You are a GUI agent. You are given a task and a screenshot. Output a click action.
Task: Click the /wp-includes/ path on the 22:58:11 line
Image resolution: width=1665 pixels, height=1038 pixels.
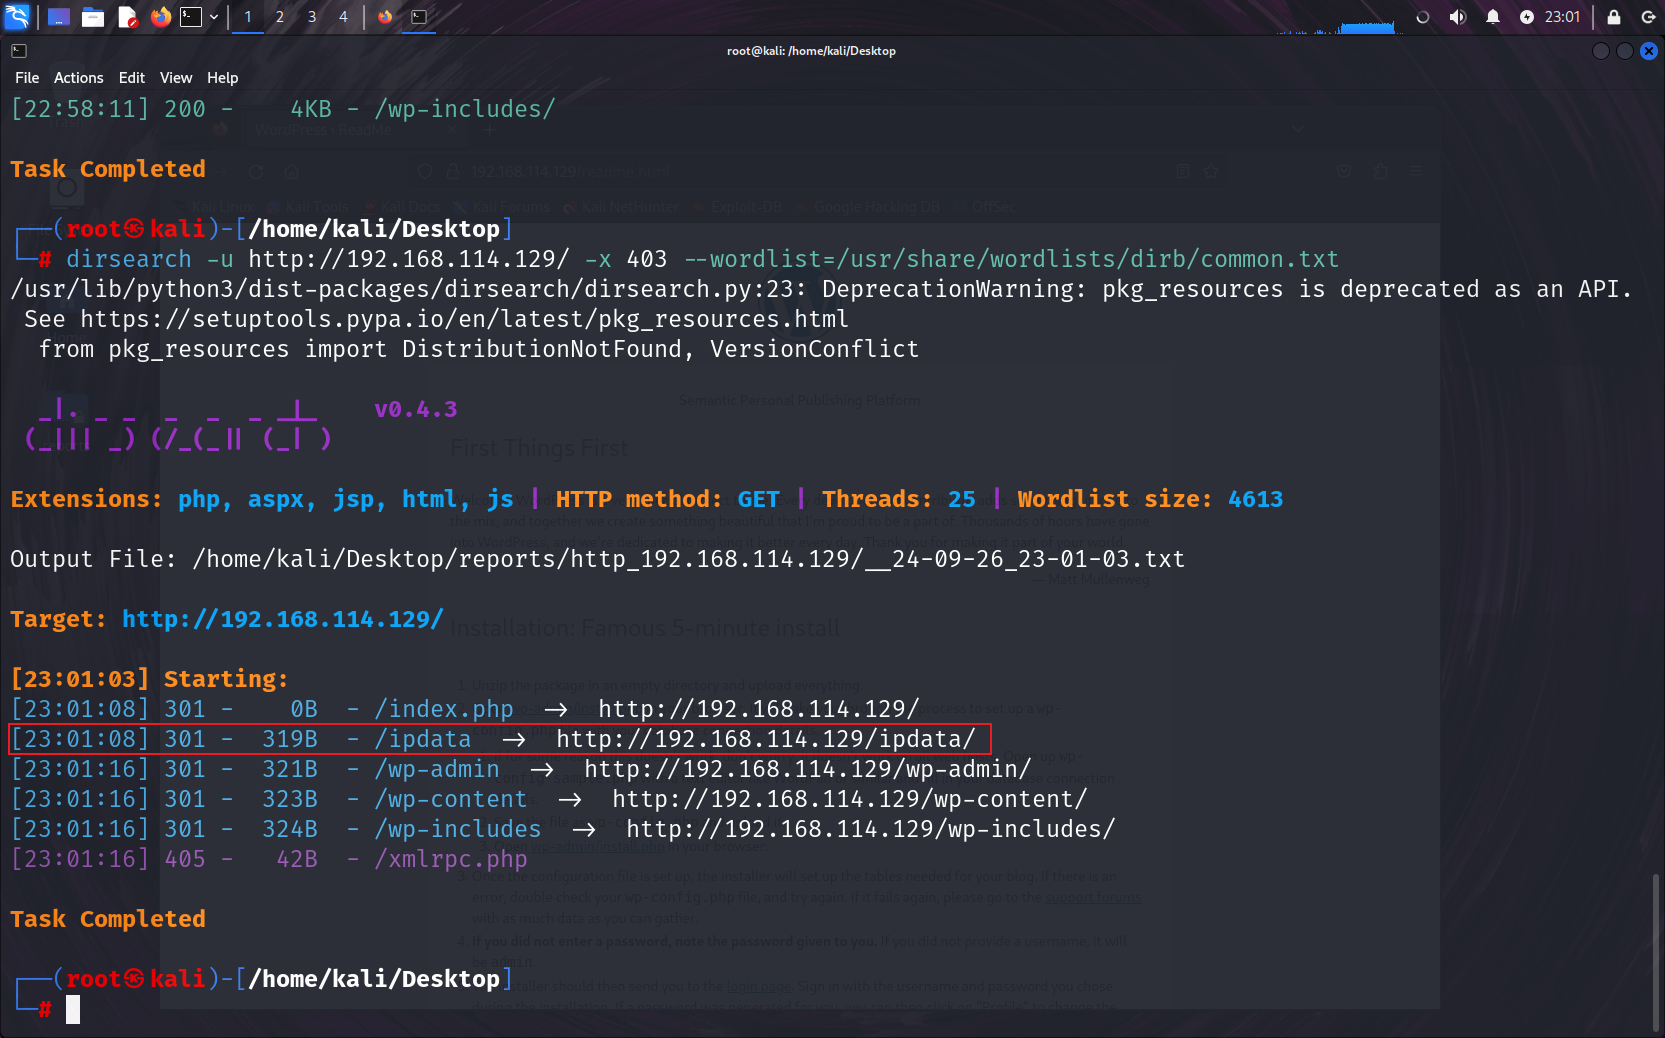(465, 109)
